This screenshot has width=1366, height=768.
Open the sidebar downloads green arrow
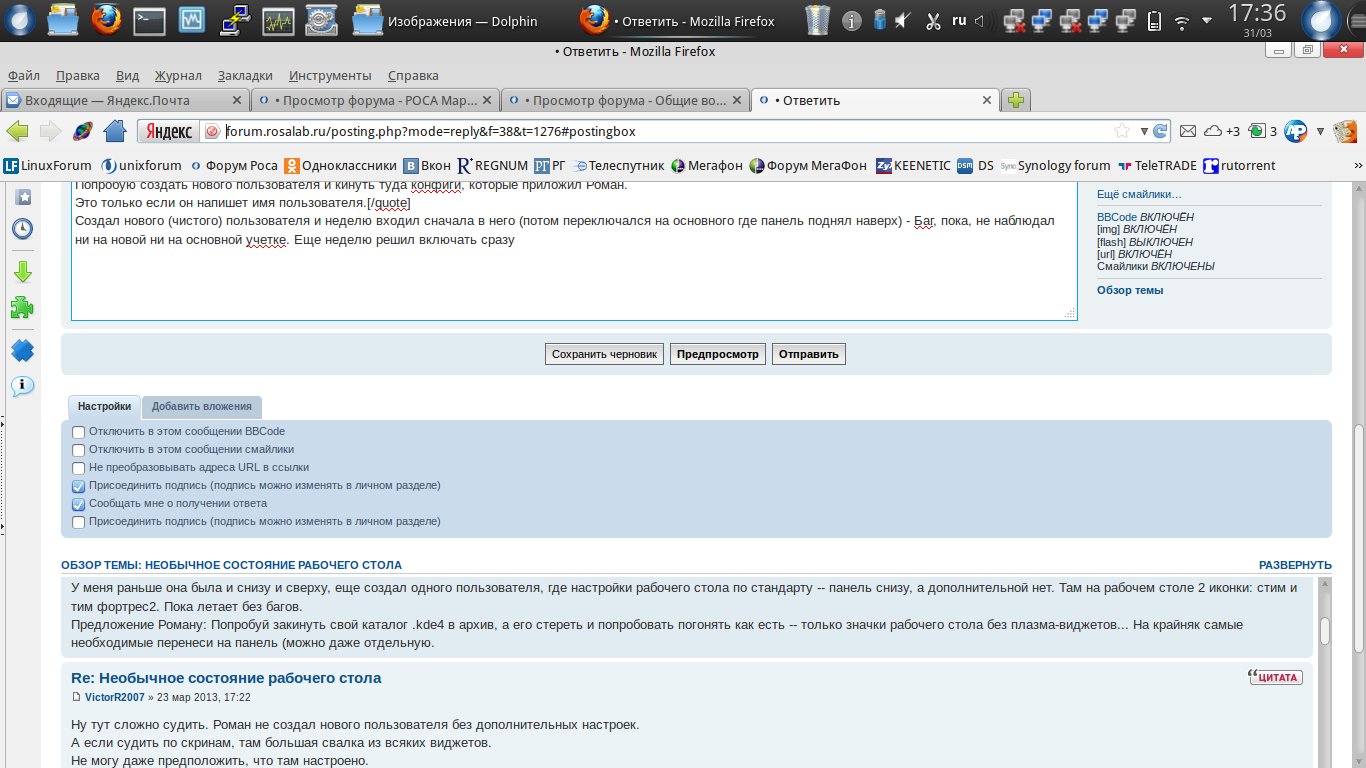22,272
